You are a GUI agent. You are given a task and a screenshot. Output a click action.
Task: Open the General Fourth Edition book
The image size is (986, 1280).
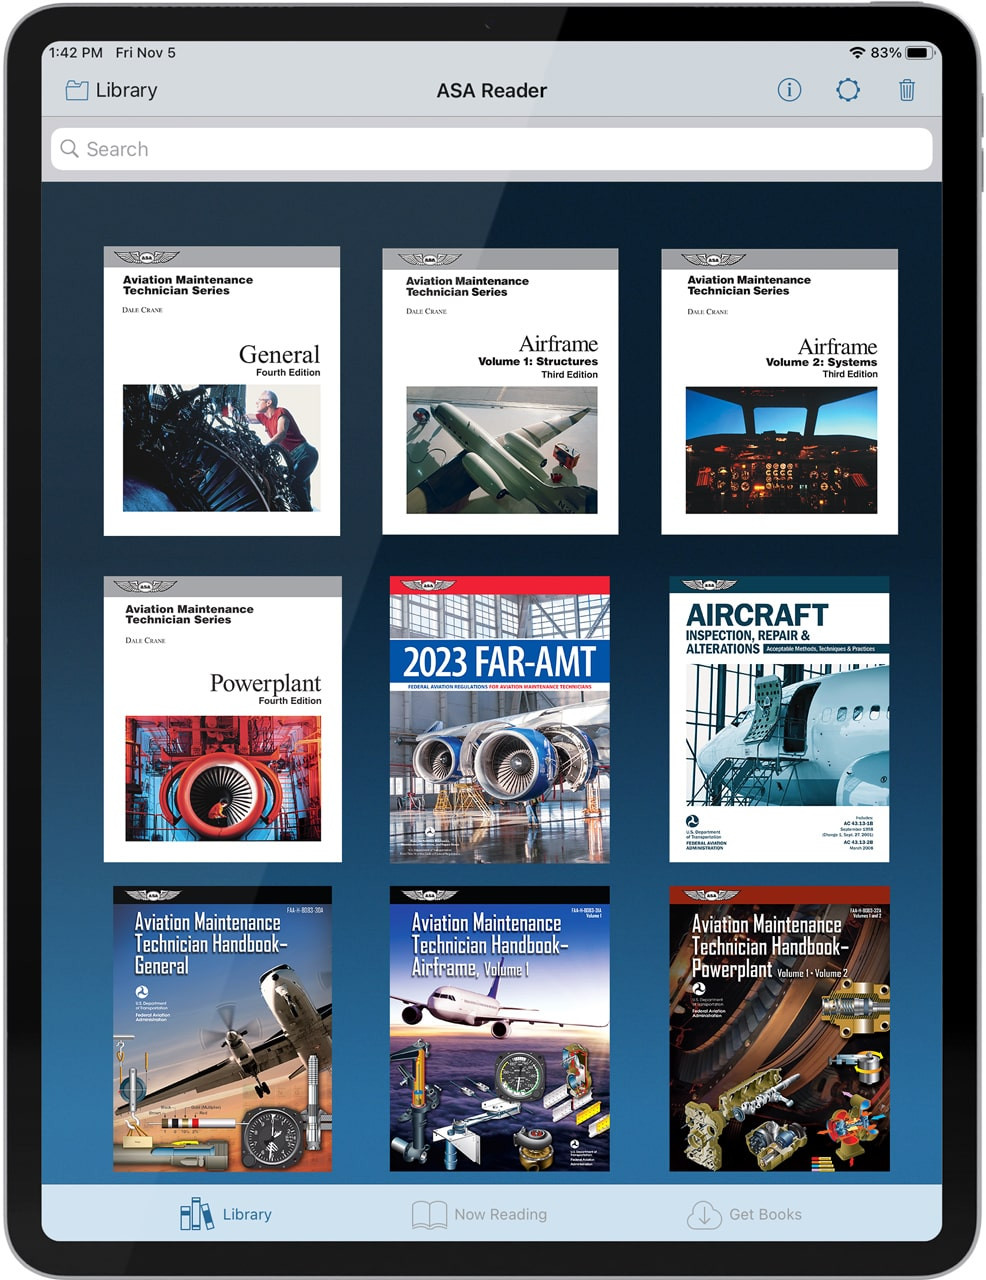point(222,392)
